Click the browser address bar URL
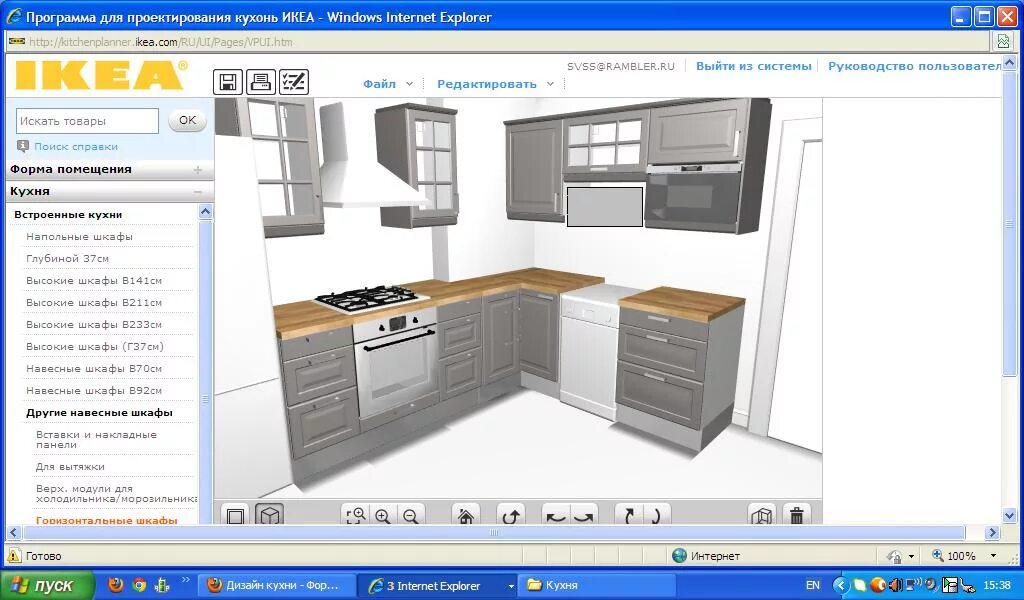 (x=161, y=42)
